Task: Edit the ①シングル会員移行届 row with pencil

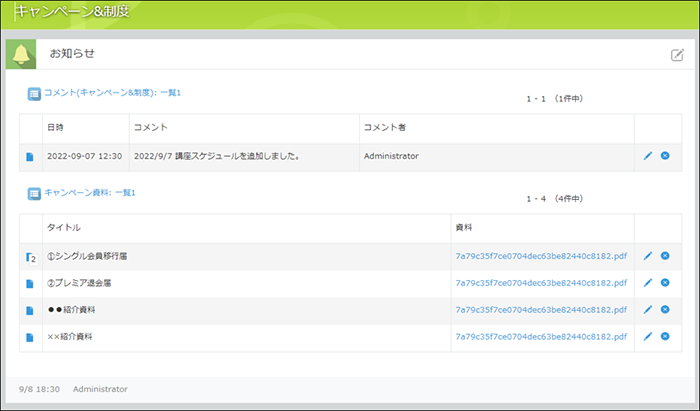Action: click(x=647, y=256)
